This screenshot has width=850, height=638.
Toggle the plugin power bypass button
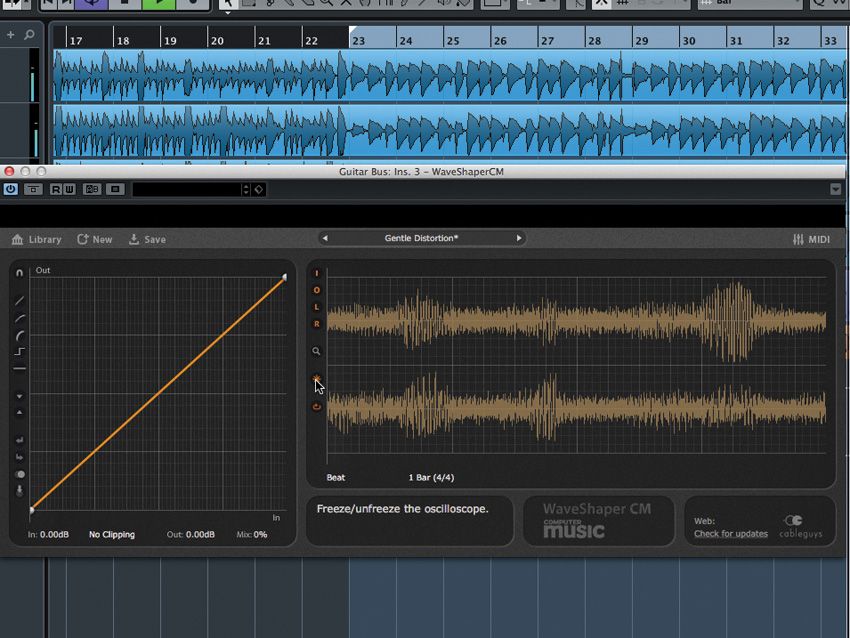(x=11, y=189)
